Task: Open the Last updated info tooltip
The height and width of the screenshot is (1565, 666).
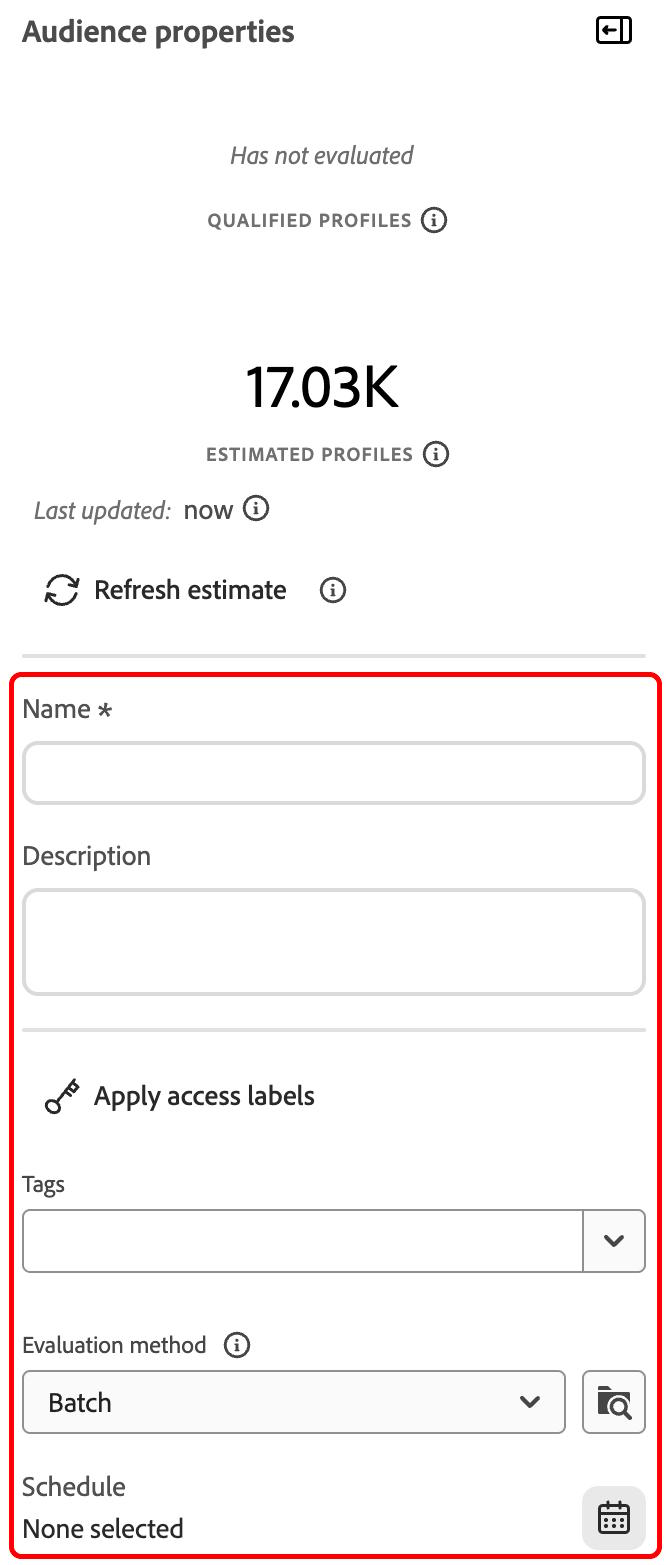Action: [x=256, y=509]
